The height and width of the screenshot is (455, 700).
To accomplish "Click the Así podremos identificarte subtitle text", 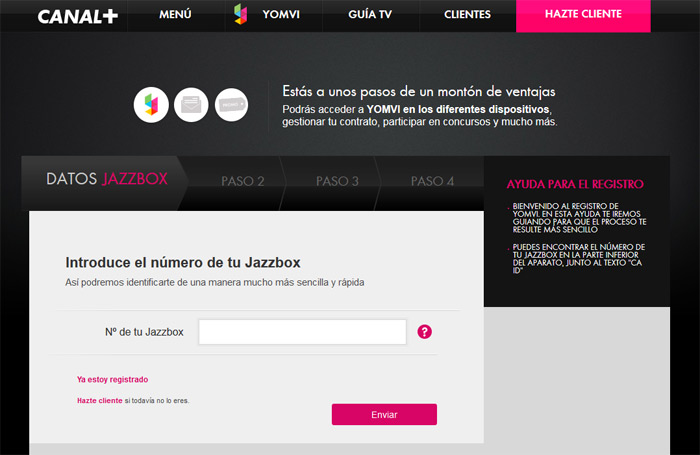I will point(215,283).
